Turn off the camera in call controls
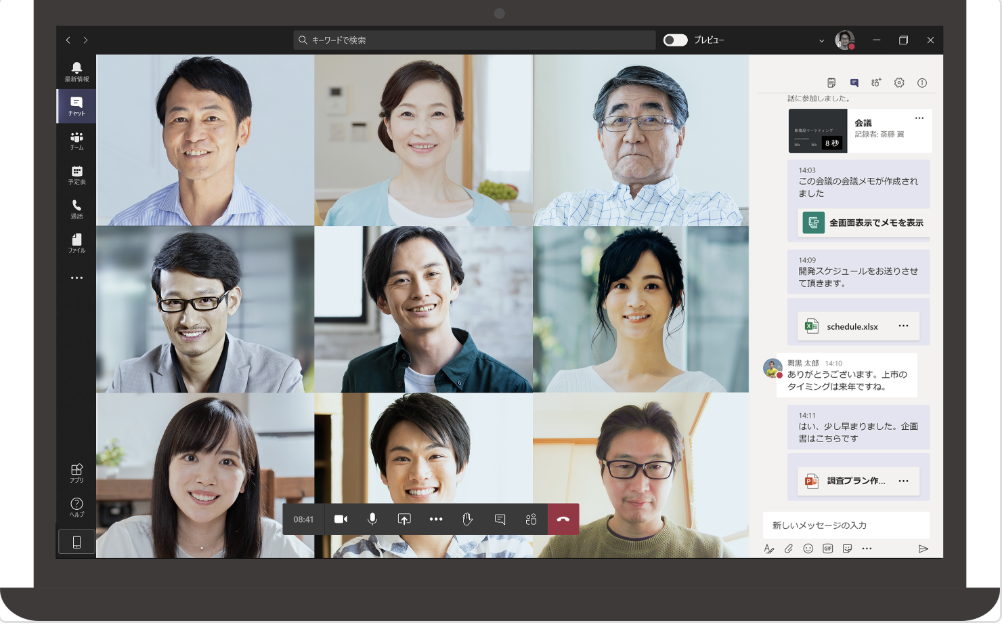Screen dimensions: 1002x626 340,519
